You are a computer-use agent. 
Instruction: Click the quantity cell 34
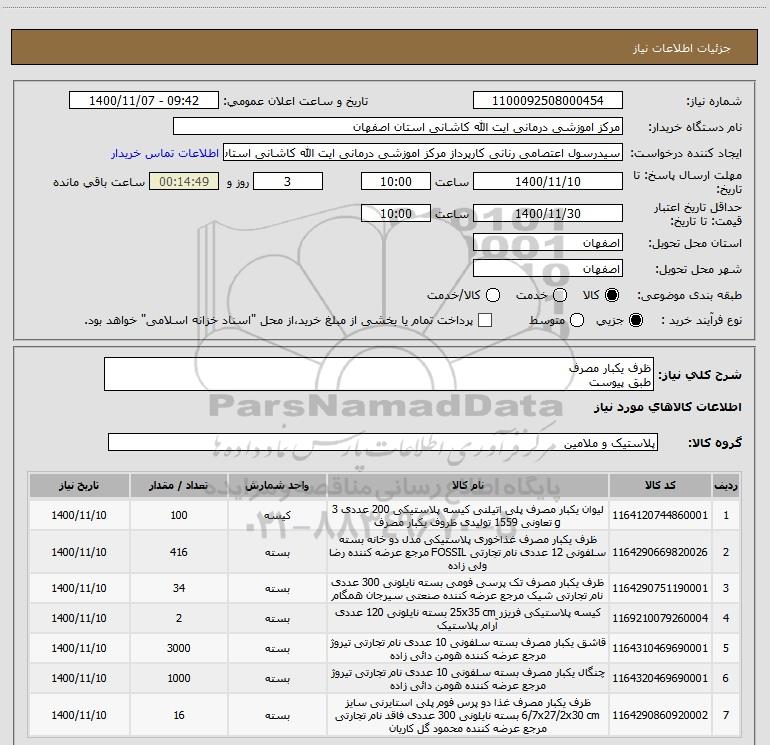pyautogui.click(x=179, y=588)
